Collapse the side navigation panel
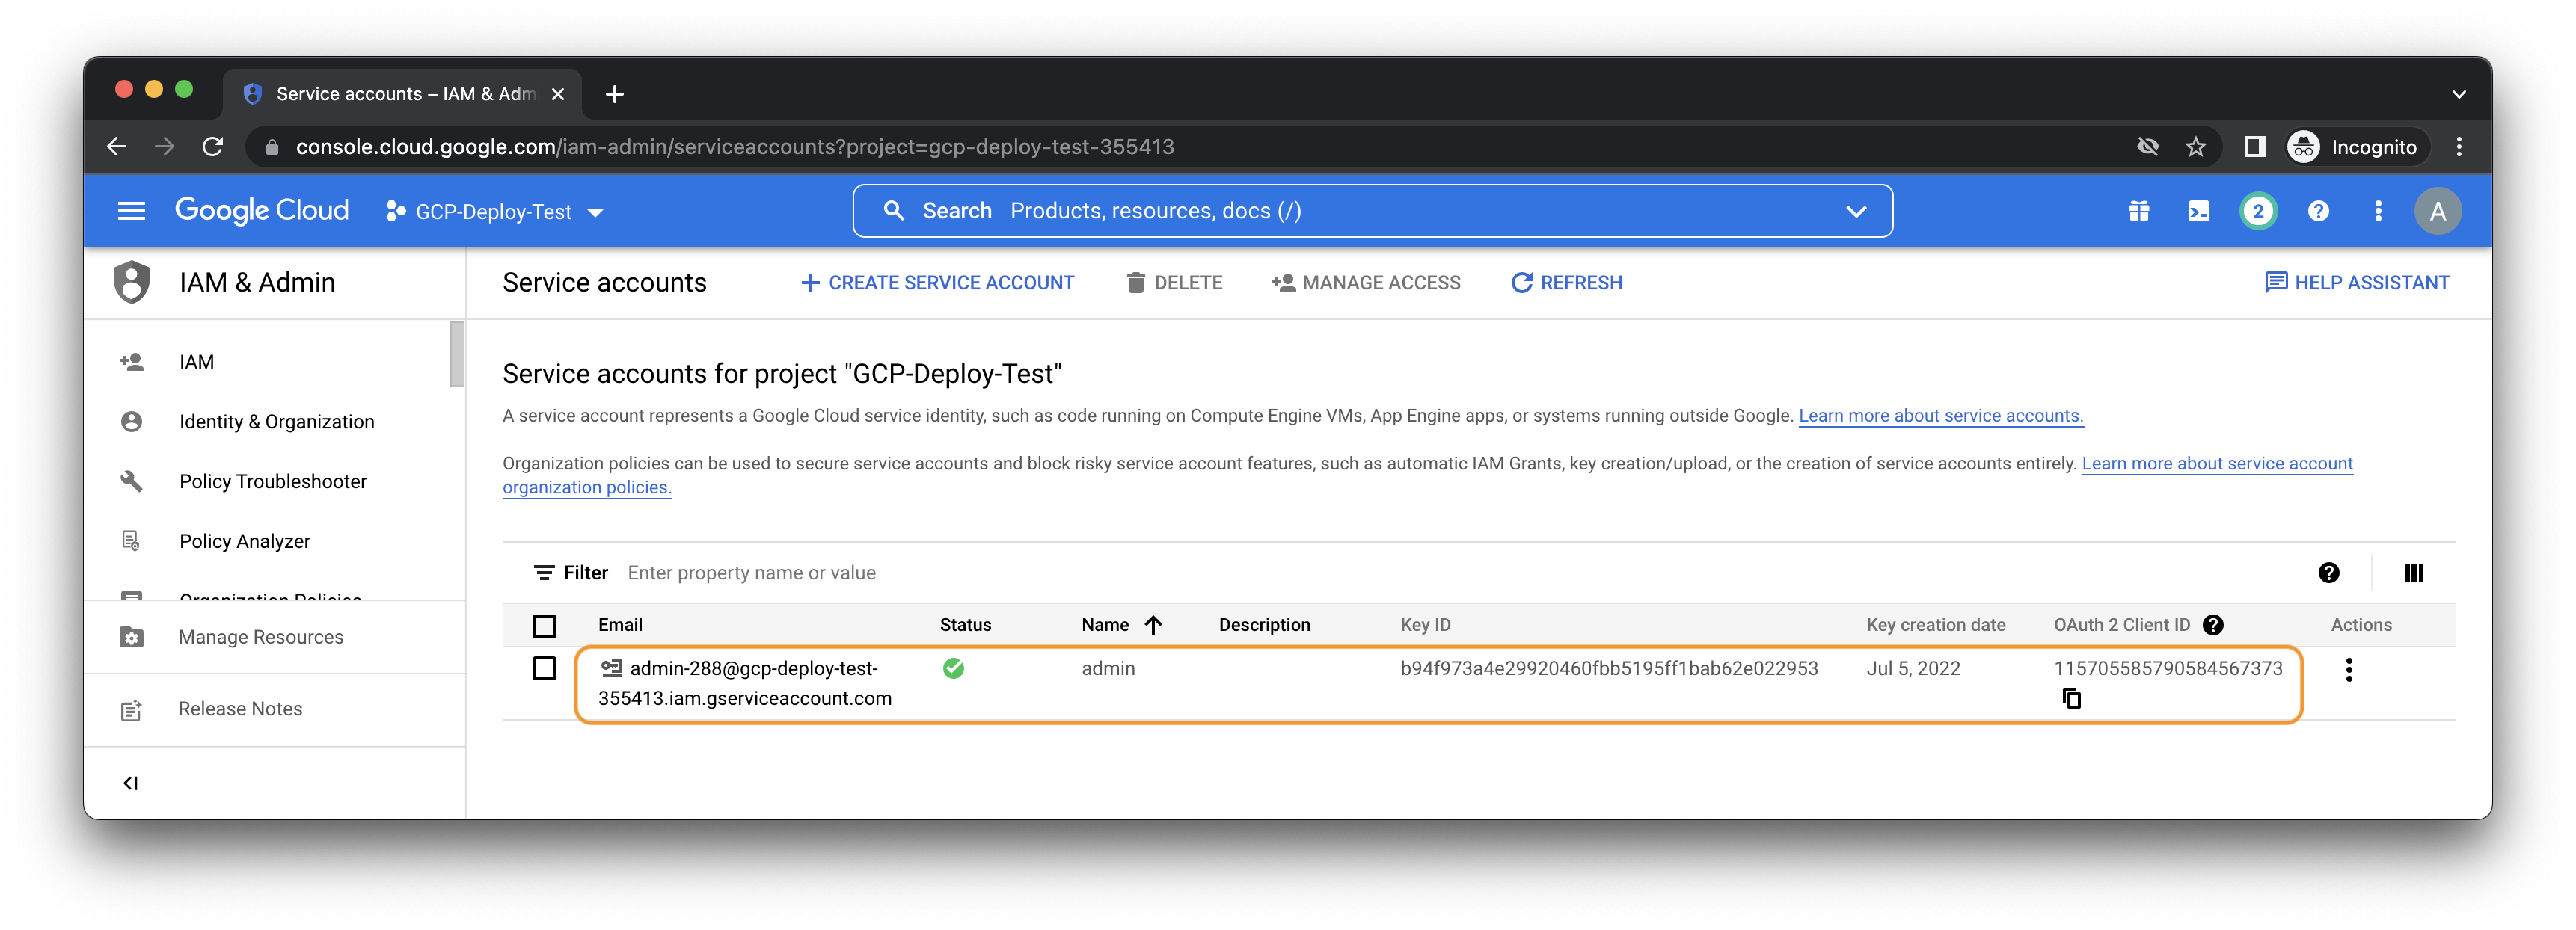The image size is (2576, 930). click(x=130, y=782)
